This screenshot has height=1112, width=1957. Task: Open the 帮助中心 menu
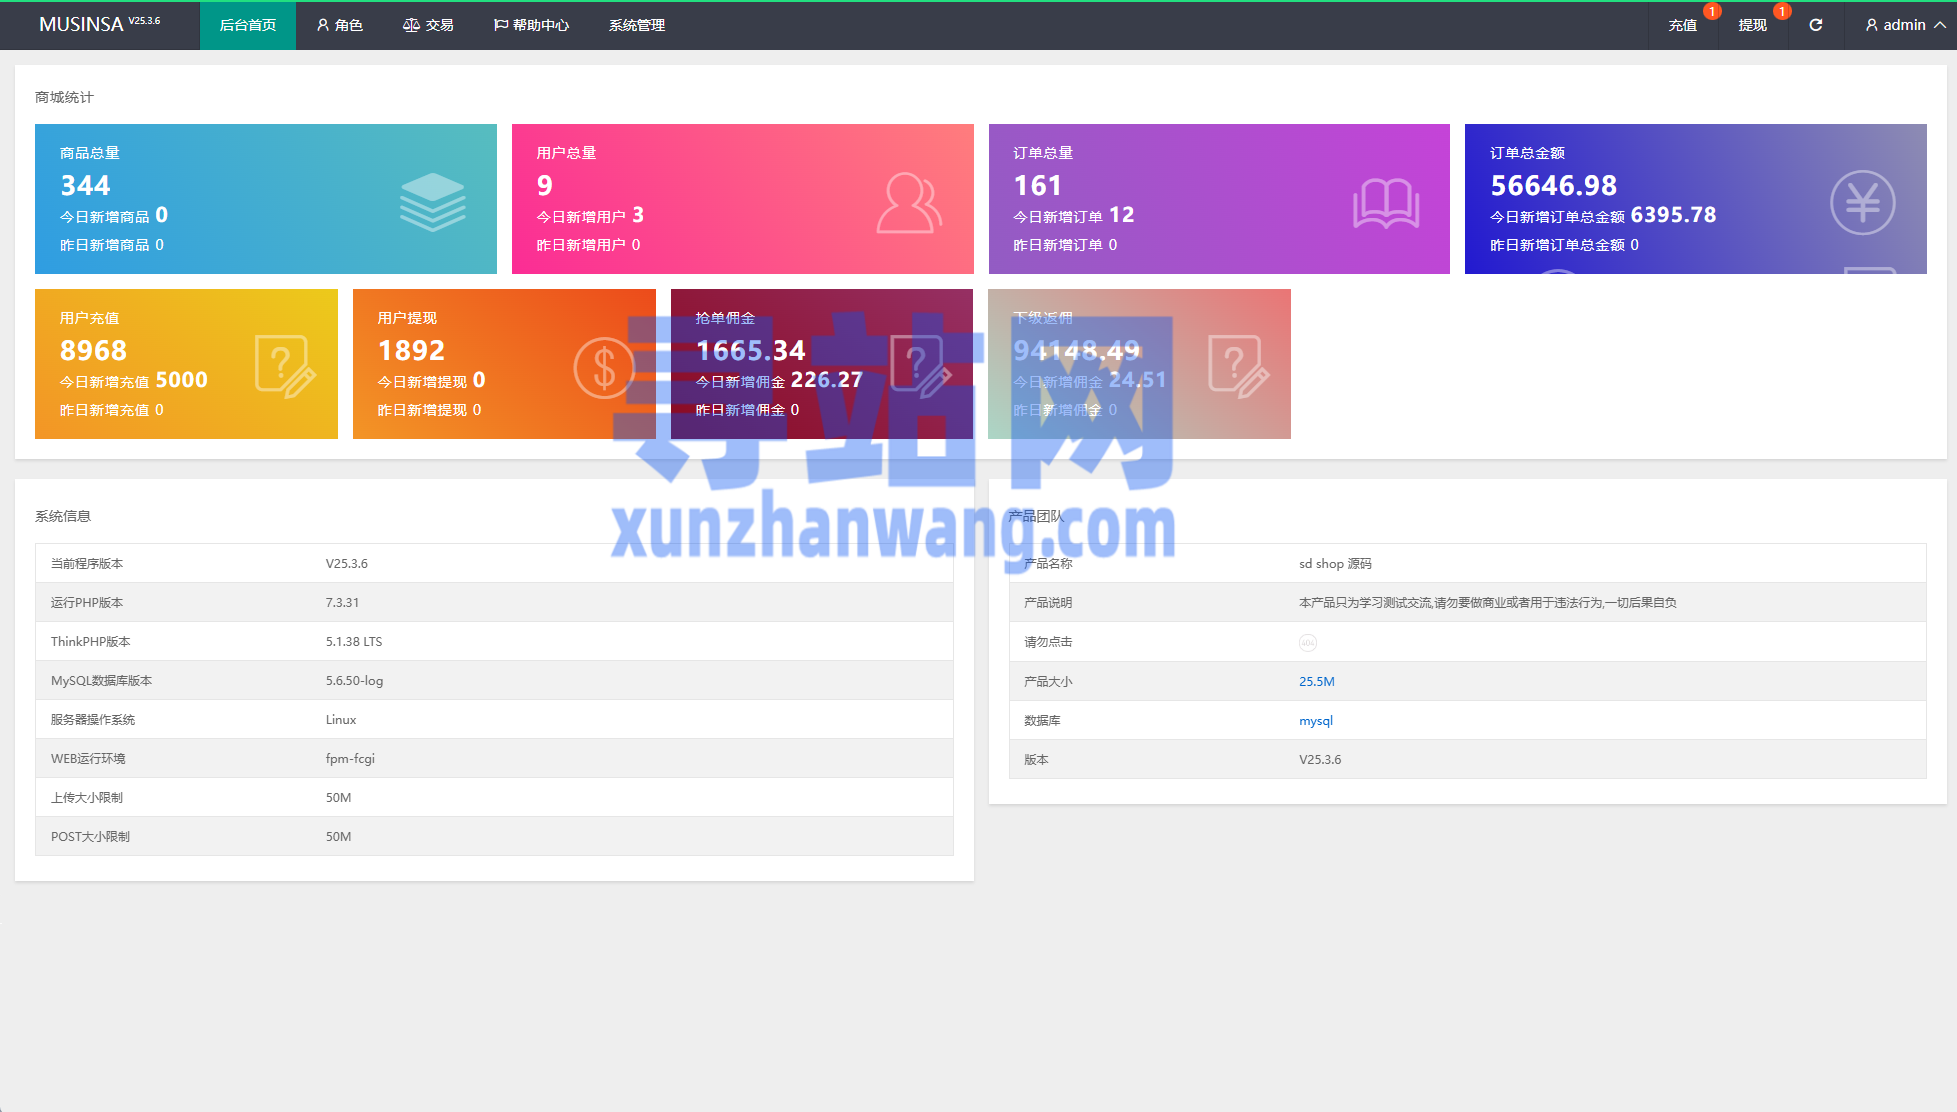click(x=531, y=25)
